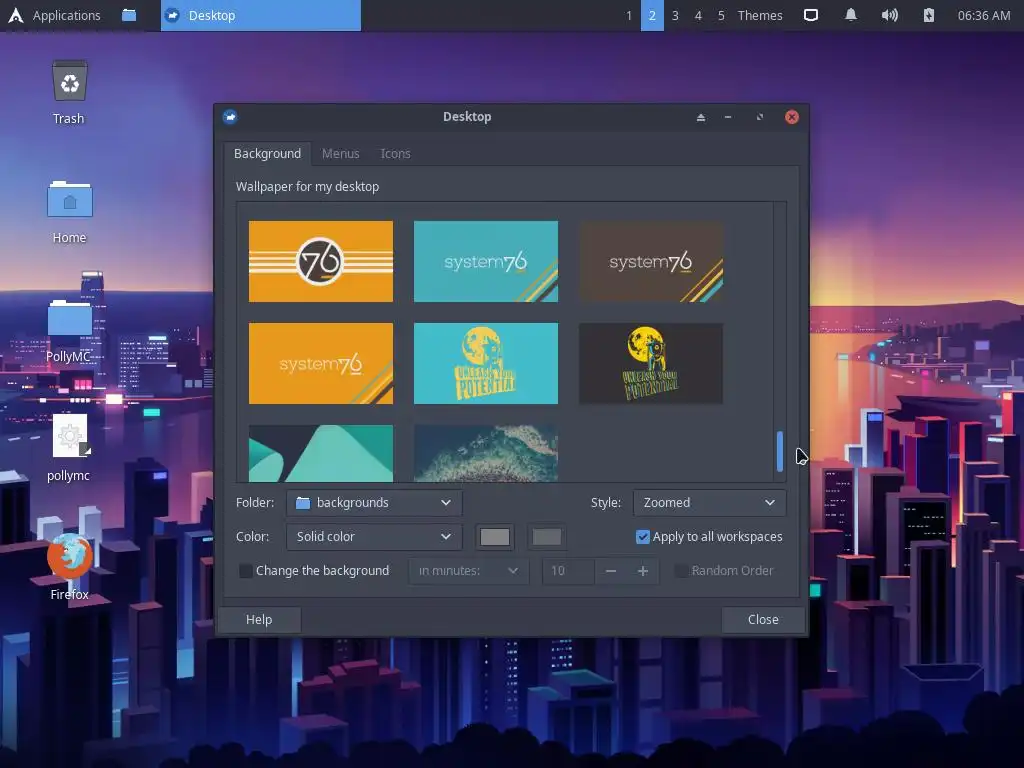Switch to the Menus tab
The image size is (1024, 768).
coord(340,153)
